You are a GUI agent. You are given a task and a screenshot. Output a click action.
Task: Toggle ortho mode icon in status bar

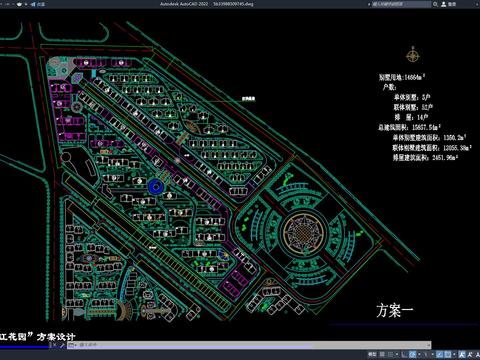(x=404, y=354)
